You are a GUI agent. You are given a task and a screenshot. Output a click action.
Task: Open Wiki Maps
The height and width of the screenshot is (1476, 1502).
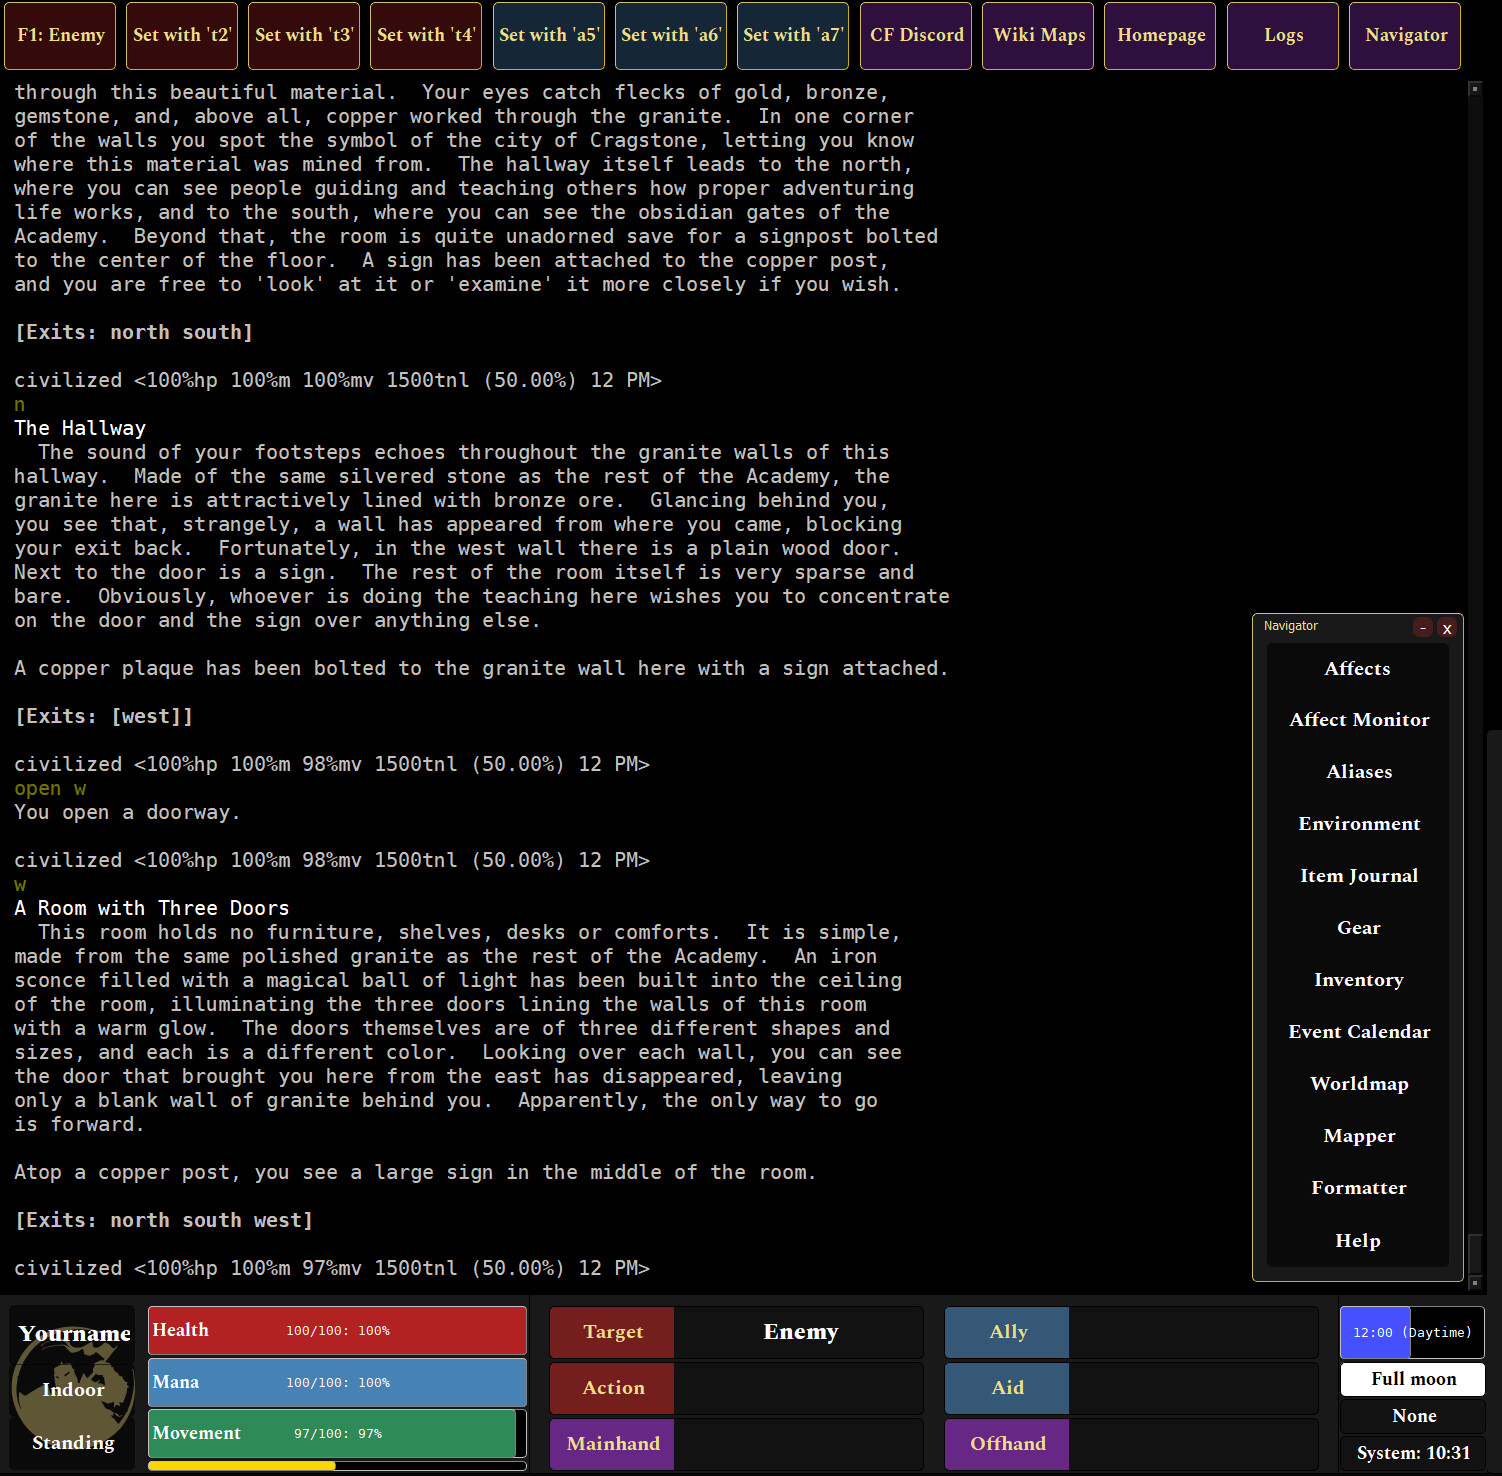(1037, 35)
